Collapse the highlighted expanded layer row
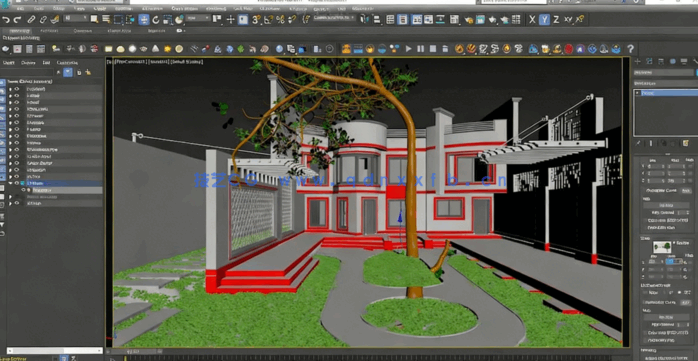The height and width of the screenshot is (361, 698). 10,183
